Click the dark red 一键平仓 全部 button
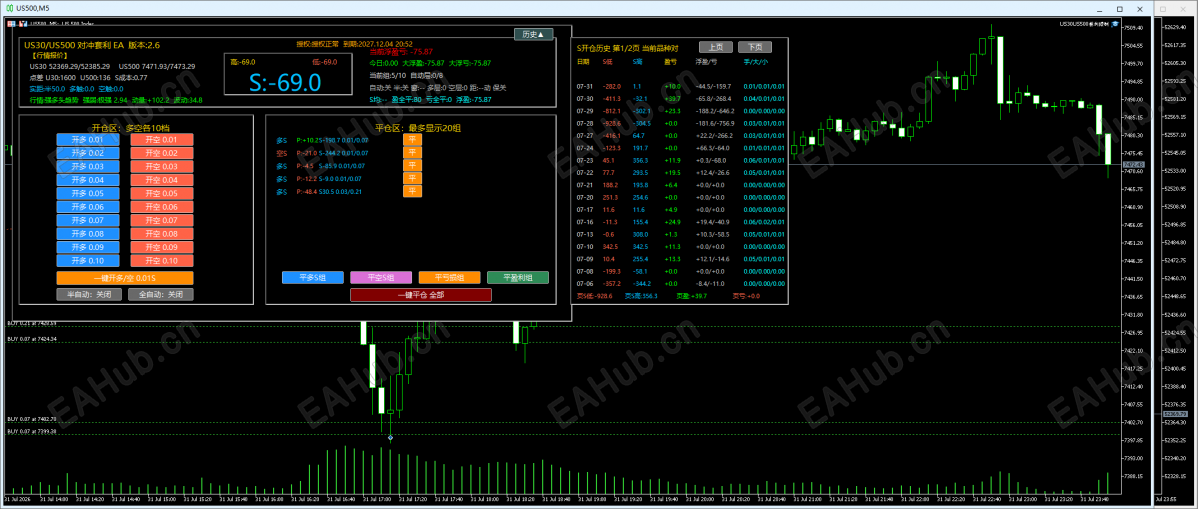Screen dimensions: 1198x509 click(x=421, y=295)
